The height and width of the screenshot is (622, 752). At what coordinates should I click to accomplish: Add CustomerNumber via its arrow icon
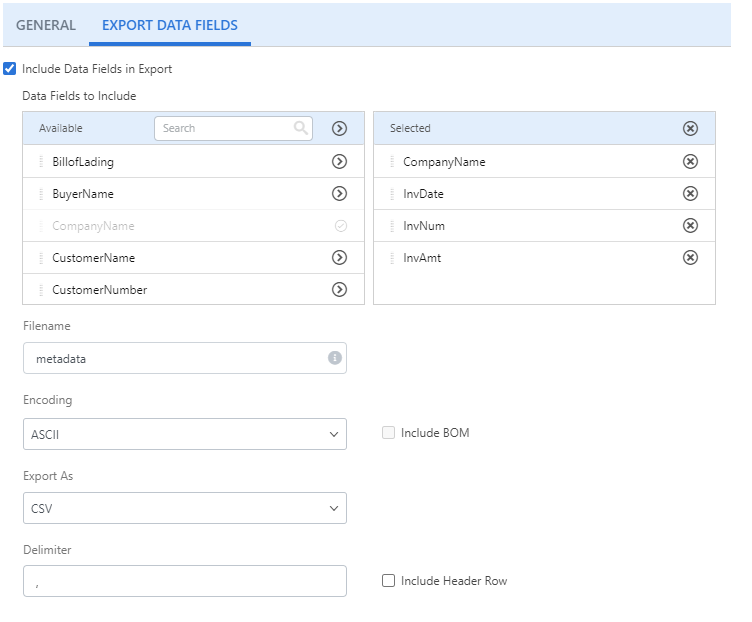tap(339, 289)
